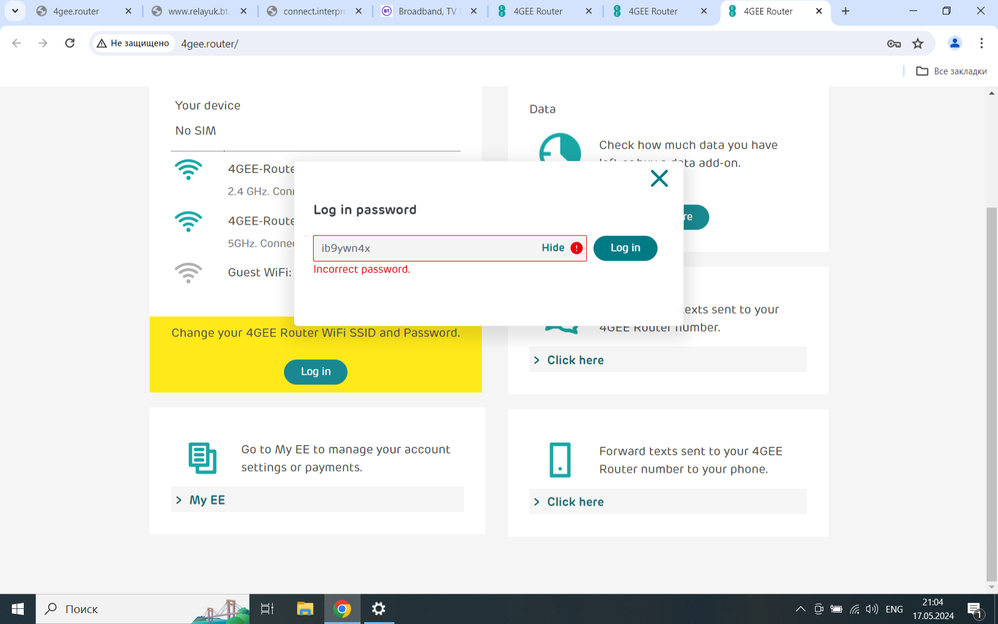This screenshot has height=624, width=998.
Task: Click here to forward texts link
Action: (668, 502)
